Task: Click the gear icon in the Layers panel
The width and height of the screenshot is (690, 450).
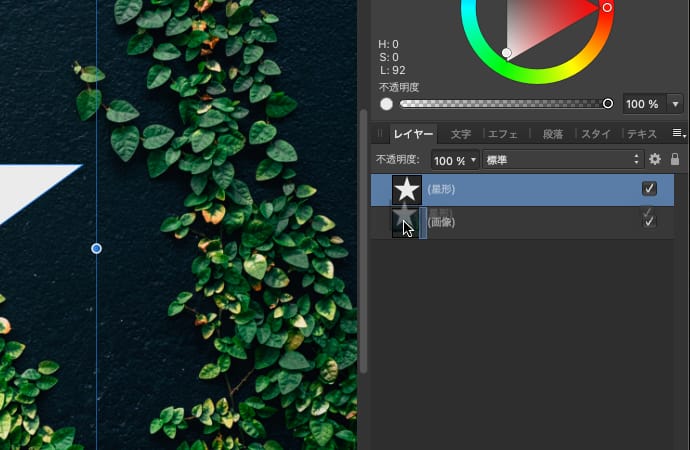Action: pyautogui.click(x=656, y=159)
